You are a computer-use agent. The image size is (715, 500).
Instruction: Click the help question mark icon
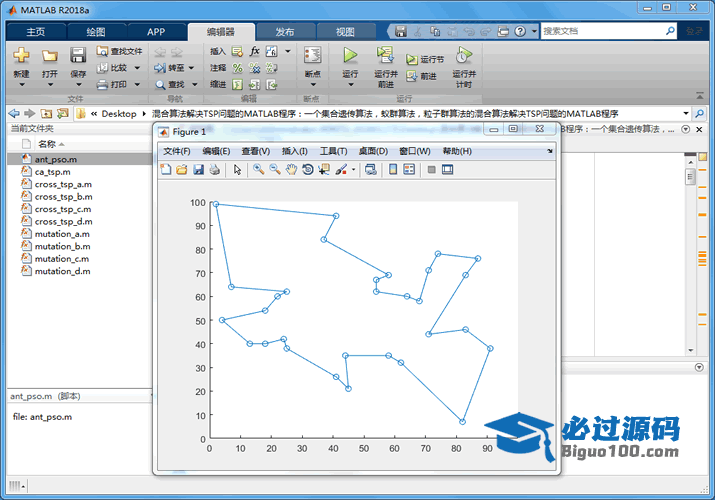[520, 31]
